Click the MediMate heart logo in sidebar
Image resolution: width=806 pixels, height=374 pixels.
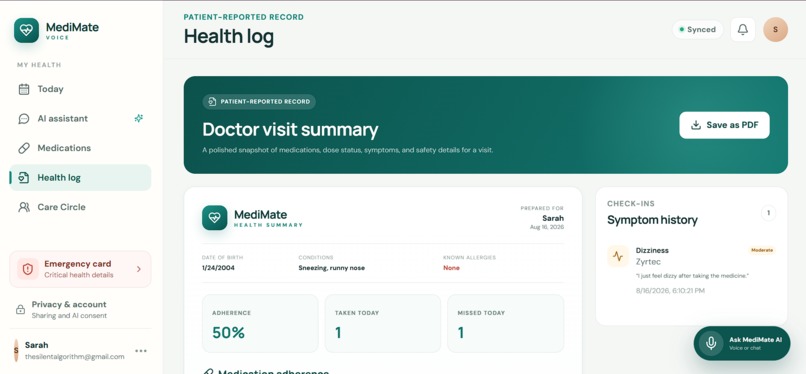coord(26,30)
